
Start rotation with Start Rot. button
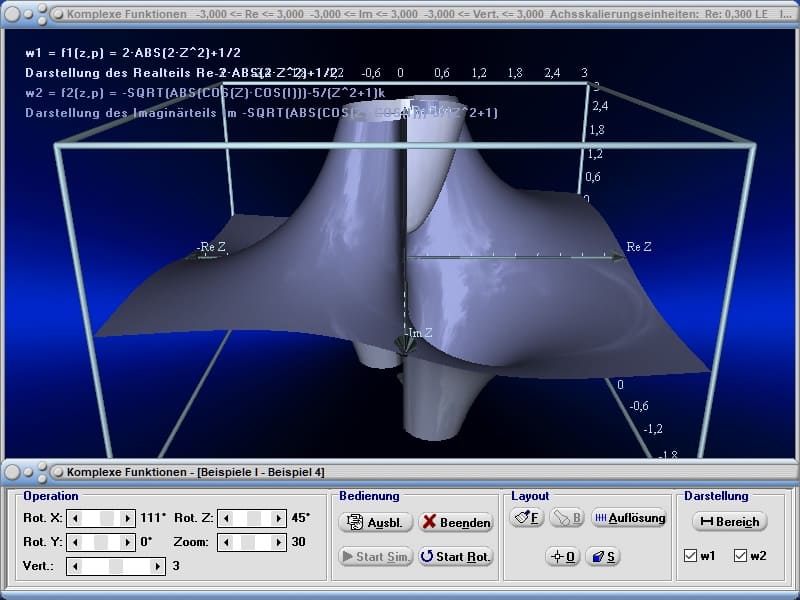click(x=456, y=557)
